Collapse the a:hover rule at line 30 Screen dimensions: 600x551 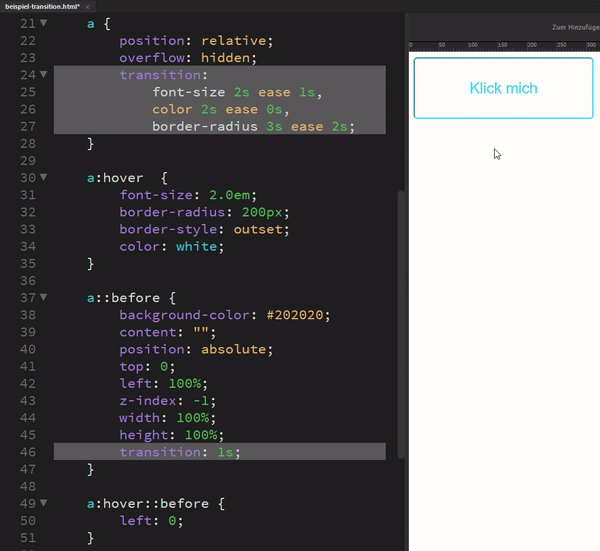click(x=43, y=178)
